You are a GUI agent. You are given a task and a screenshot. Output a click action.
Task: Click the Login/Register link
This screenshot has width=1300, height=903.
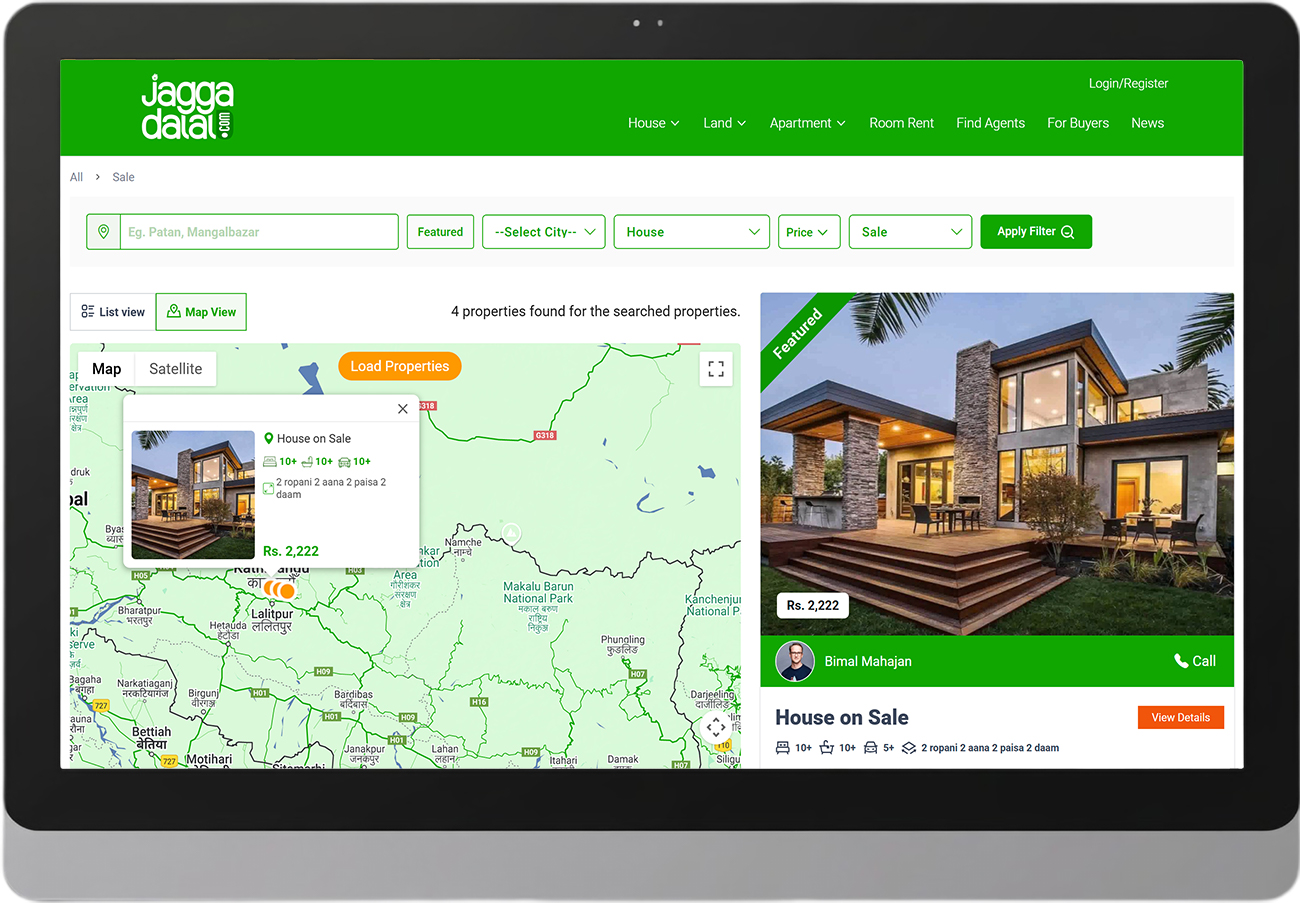click(1128, 84)
